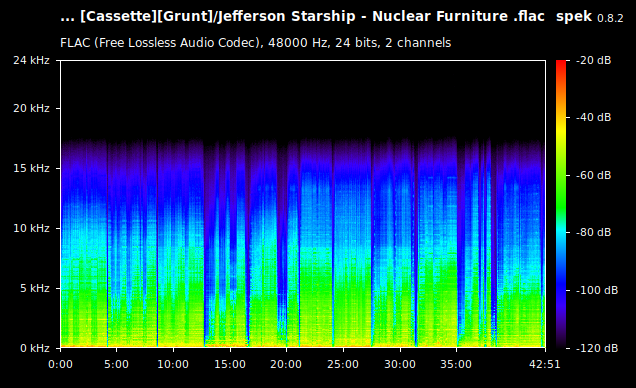Screen dimensions: 636x388
Task: Click the 5:00 time axis label
Action: [x=116, y=364]
